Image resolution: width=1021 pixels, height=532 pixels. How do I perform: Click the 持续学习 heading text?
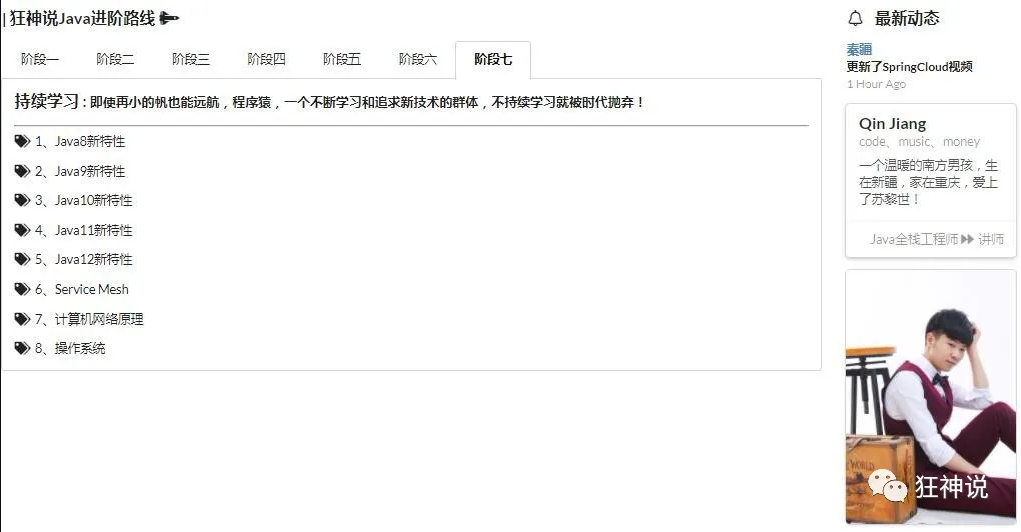(x=46, y=101)
